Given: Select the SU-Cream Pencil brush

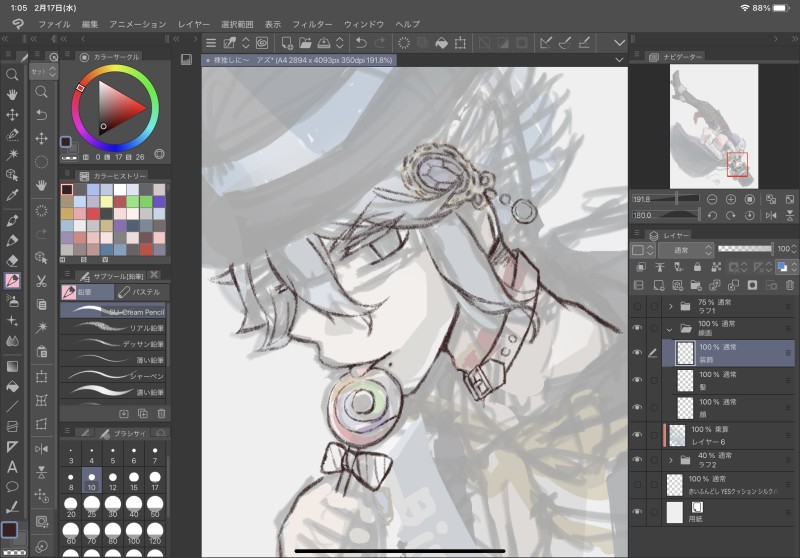Looking at the screenshot, I should pos(113,311).
